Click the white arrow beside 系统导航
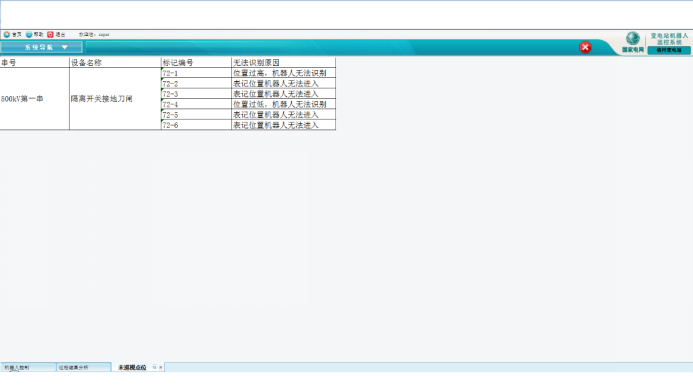Screen dimensions: 693x390 [x=65, y=47]
